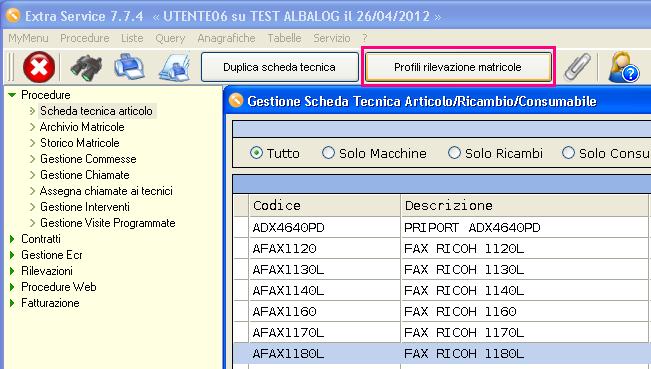The height and width of the screenshot is (369, 651).
Task: Select cell with code ADX4640PD
Action: pyautogui.click(x=325, y=227)
